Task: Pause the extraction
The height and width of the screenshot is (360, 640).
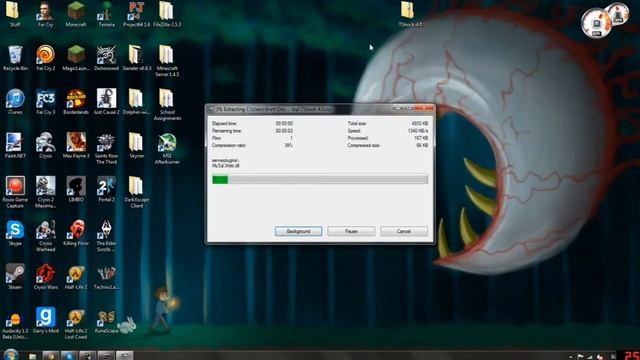Action: point(351,231)
